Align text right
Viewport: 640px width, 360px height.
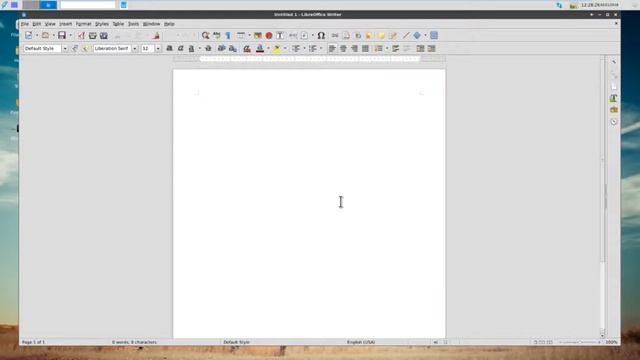point(354,49)
